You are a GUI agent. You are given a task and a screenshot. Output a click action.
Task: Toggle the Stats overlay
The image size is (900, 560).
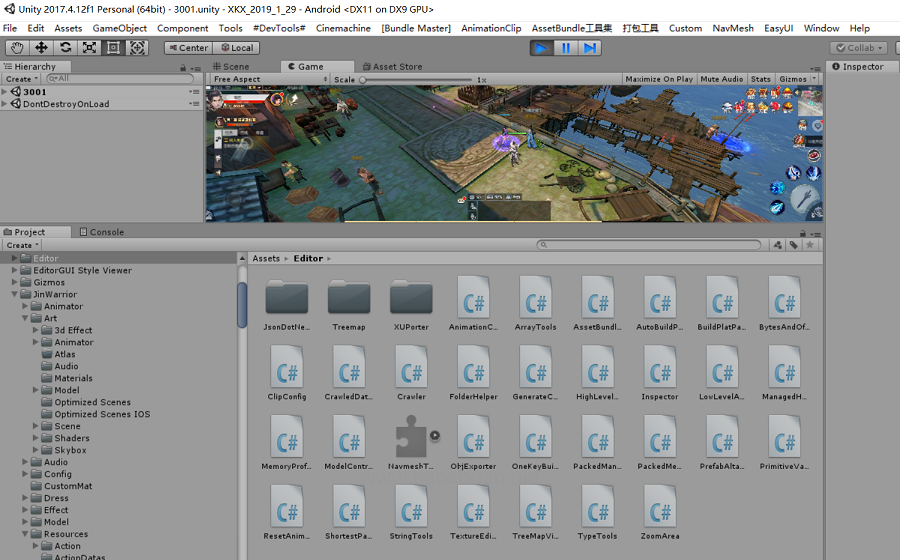point(761,79)
